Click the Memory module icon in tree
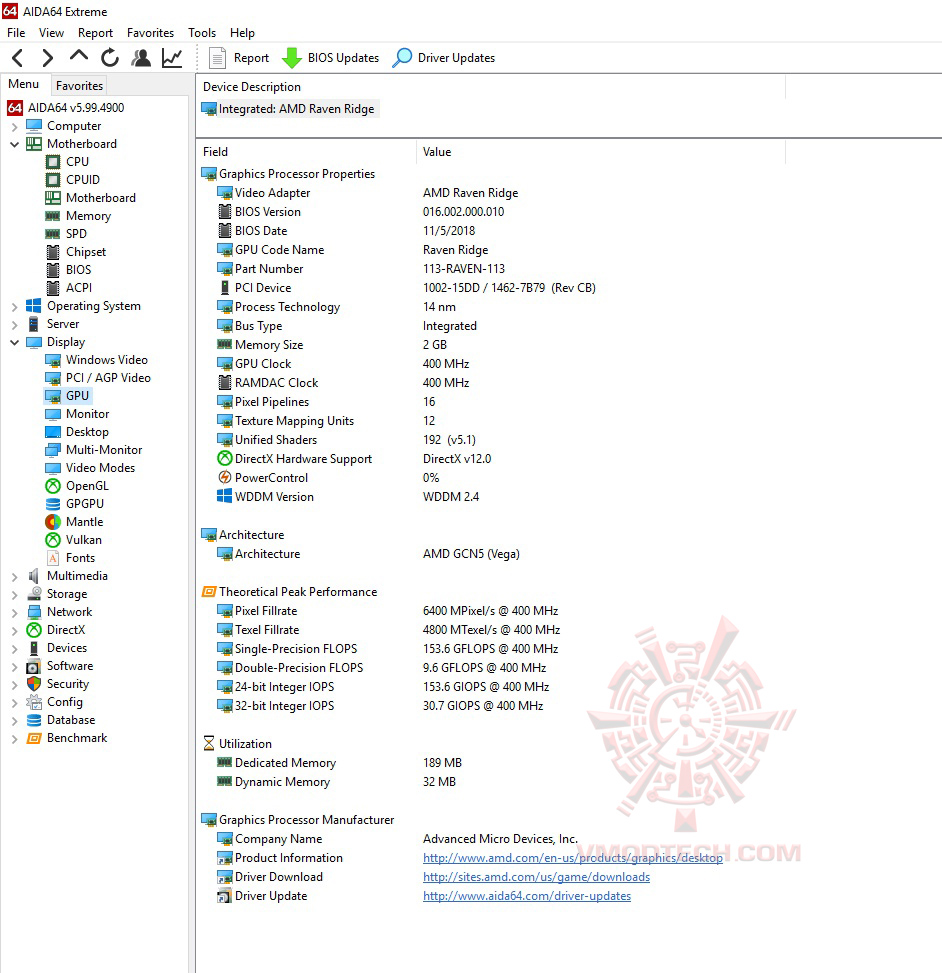942x973 pixels. click(x=53, y=216)
